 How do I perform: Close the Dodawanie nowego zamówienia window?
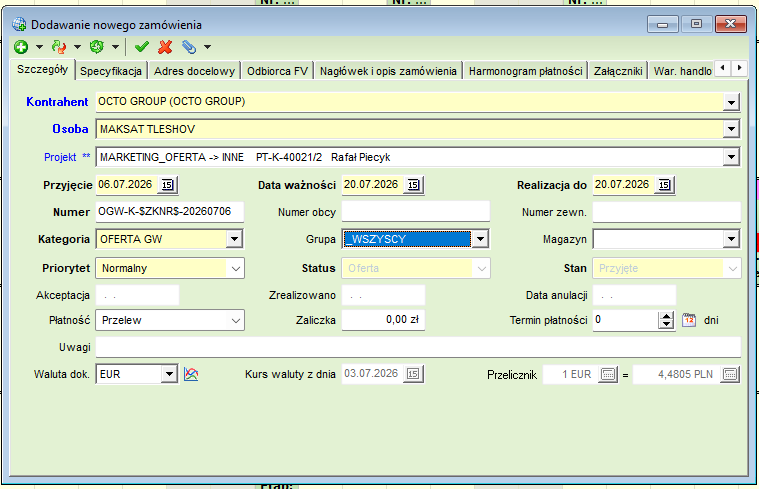coord(730,24)
